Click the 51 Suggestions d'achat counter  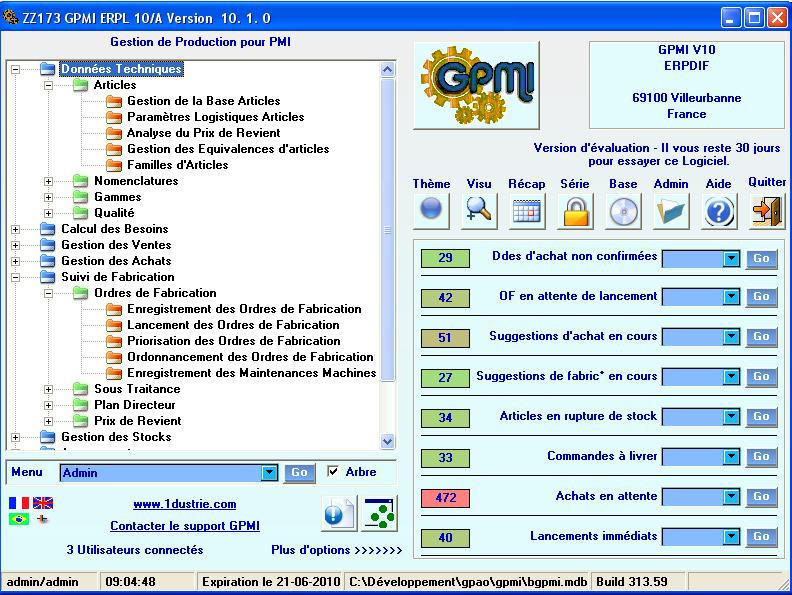pos(445,338)
